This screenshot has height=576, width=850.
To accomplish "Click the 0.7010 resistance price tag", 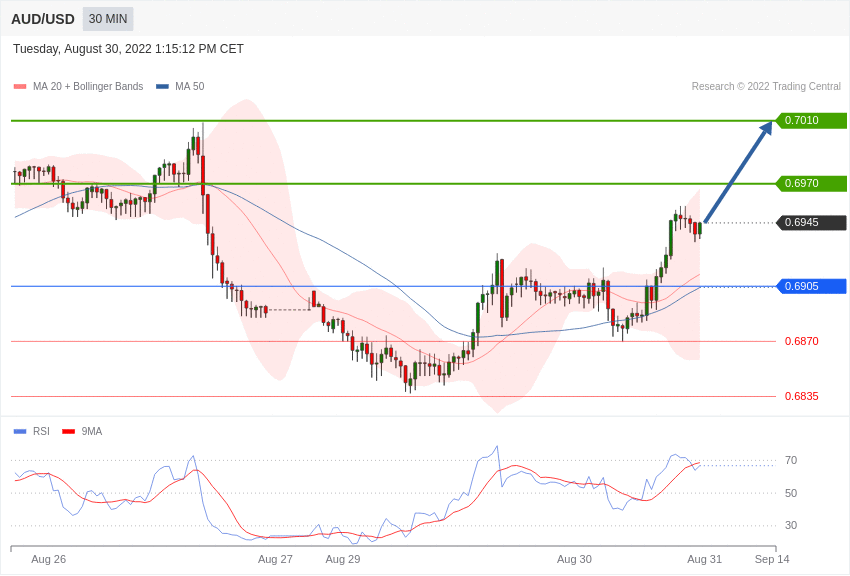I will point(812,120).
